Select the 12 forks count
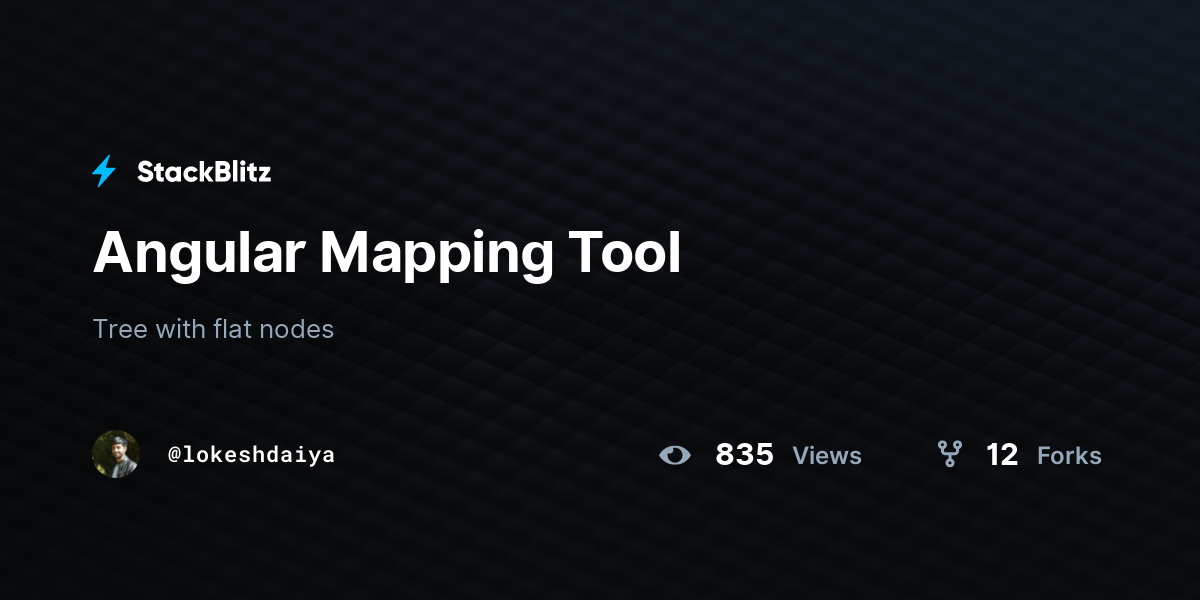The image size is (1200, 600). tap(1002, 455)
